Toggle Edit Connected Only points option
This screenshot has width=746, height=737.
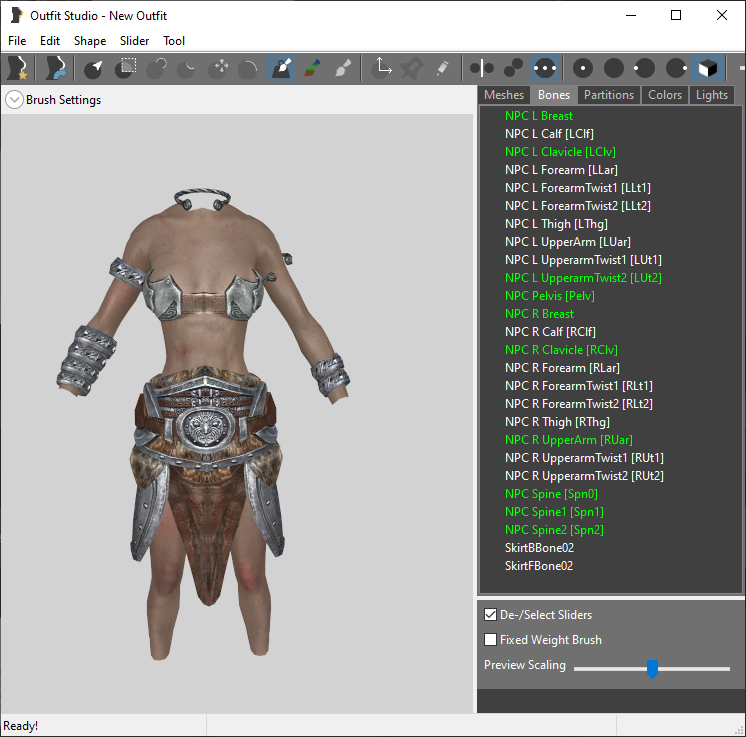[x=513, y=68]
